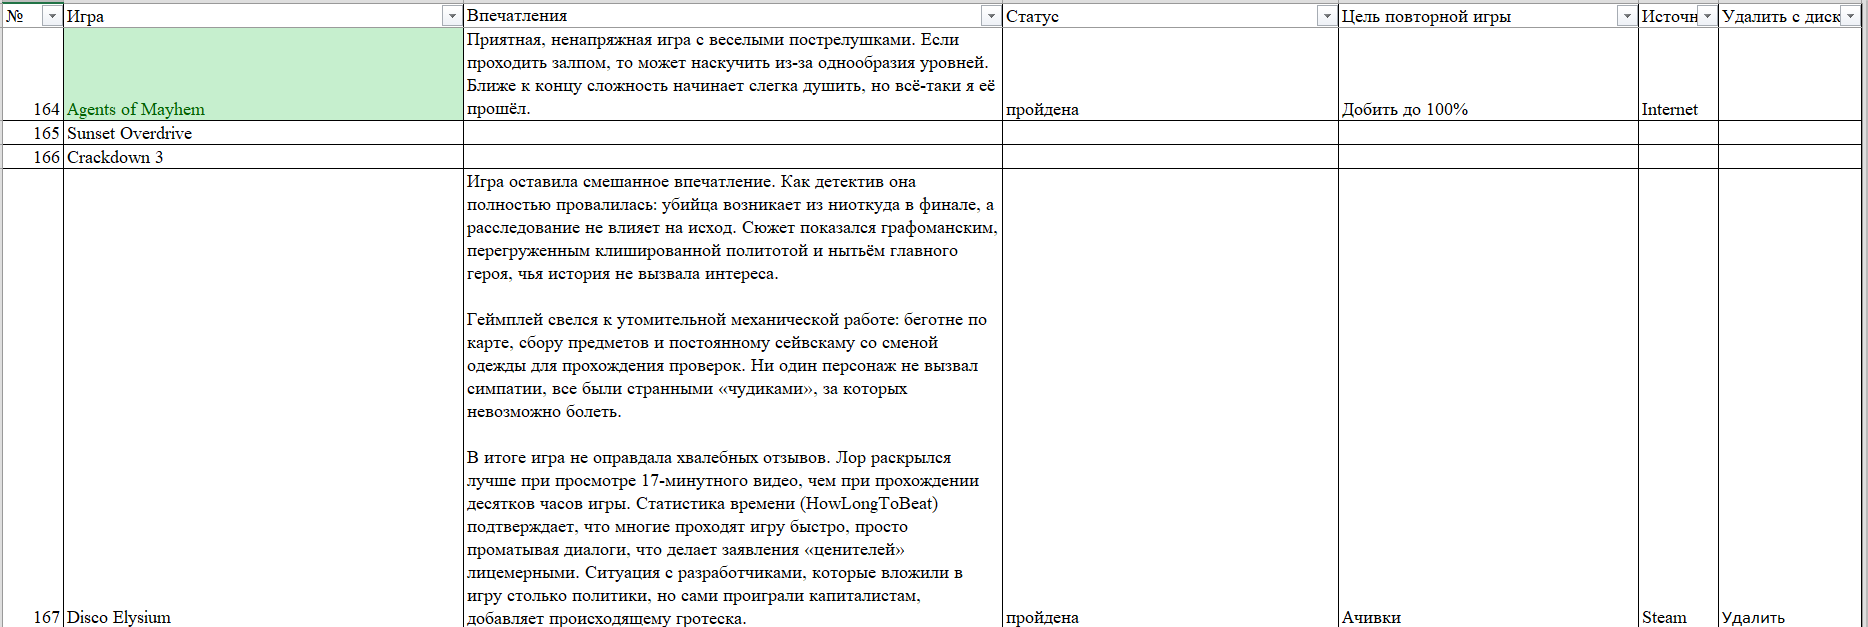Select the cell Crackdown 3
The height and width of the screenshot is (627, 1868).
(263, 157)
